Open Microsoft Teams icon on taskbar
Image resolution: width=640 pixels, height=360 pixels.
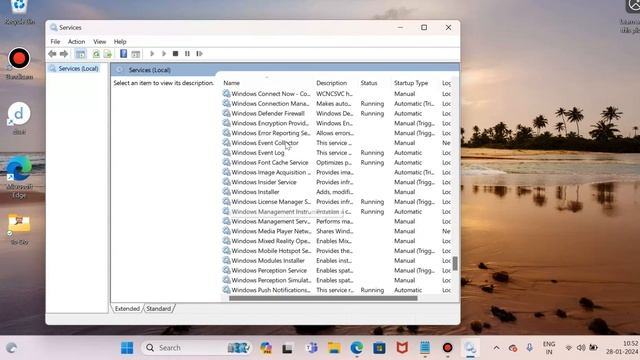[x=311, y=348]
